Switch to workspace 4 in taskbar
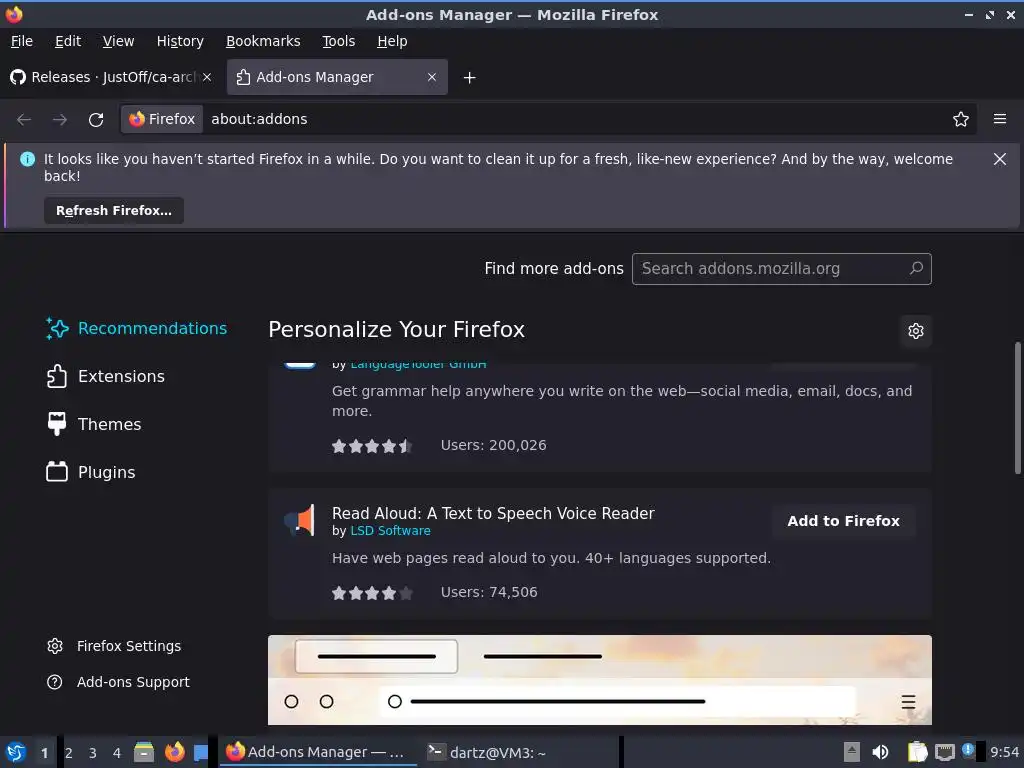The image size is (1024, 768). [117, 753]
